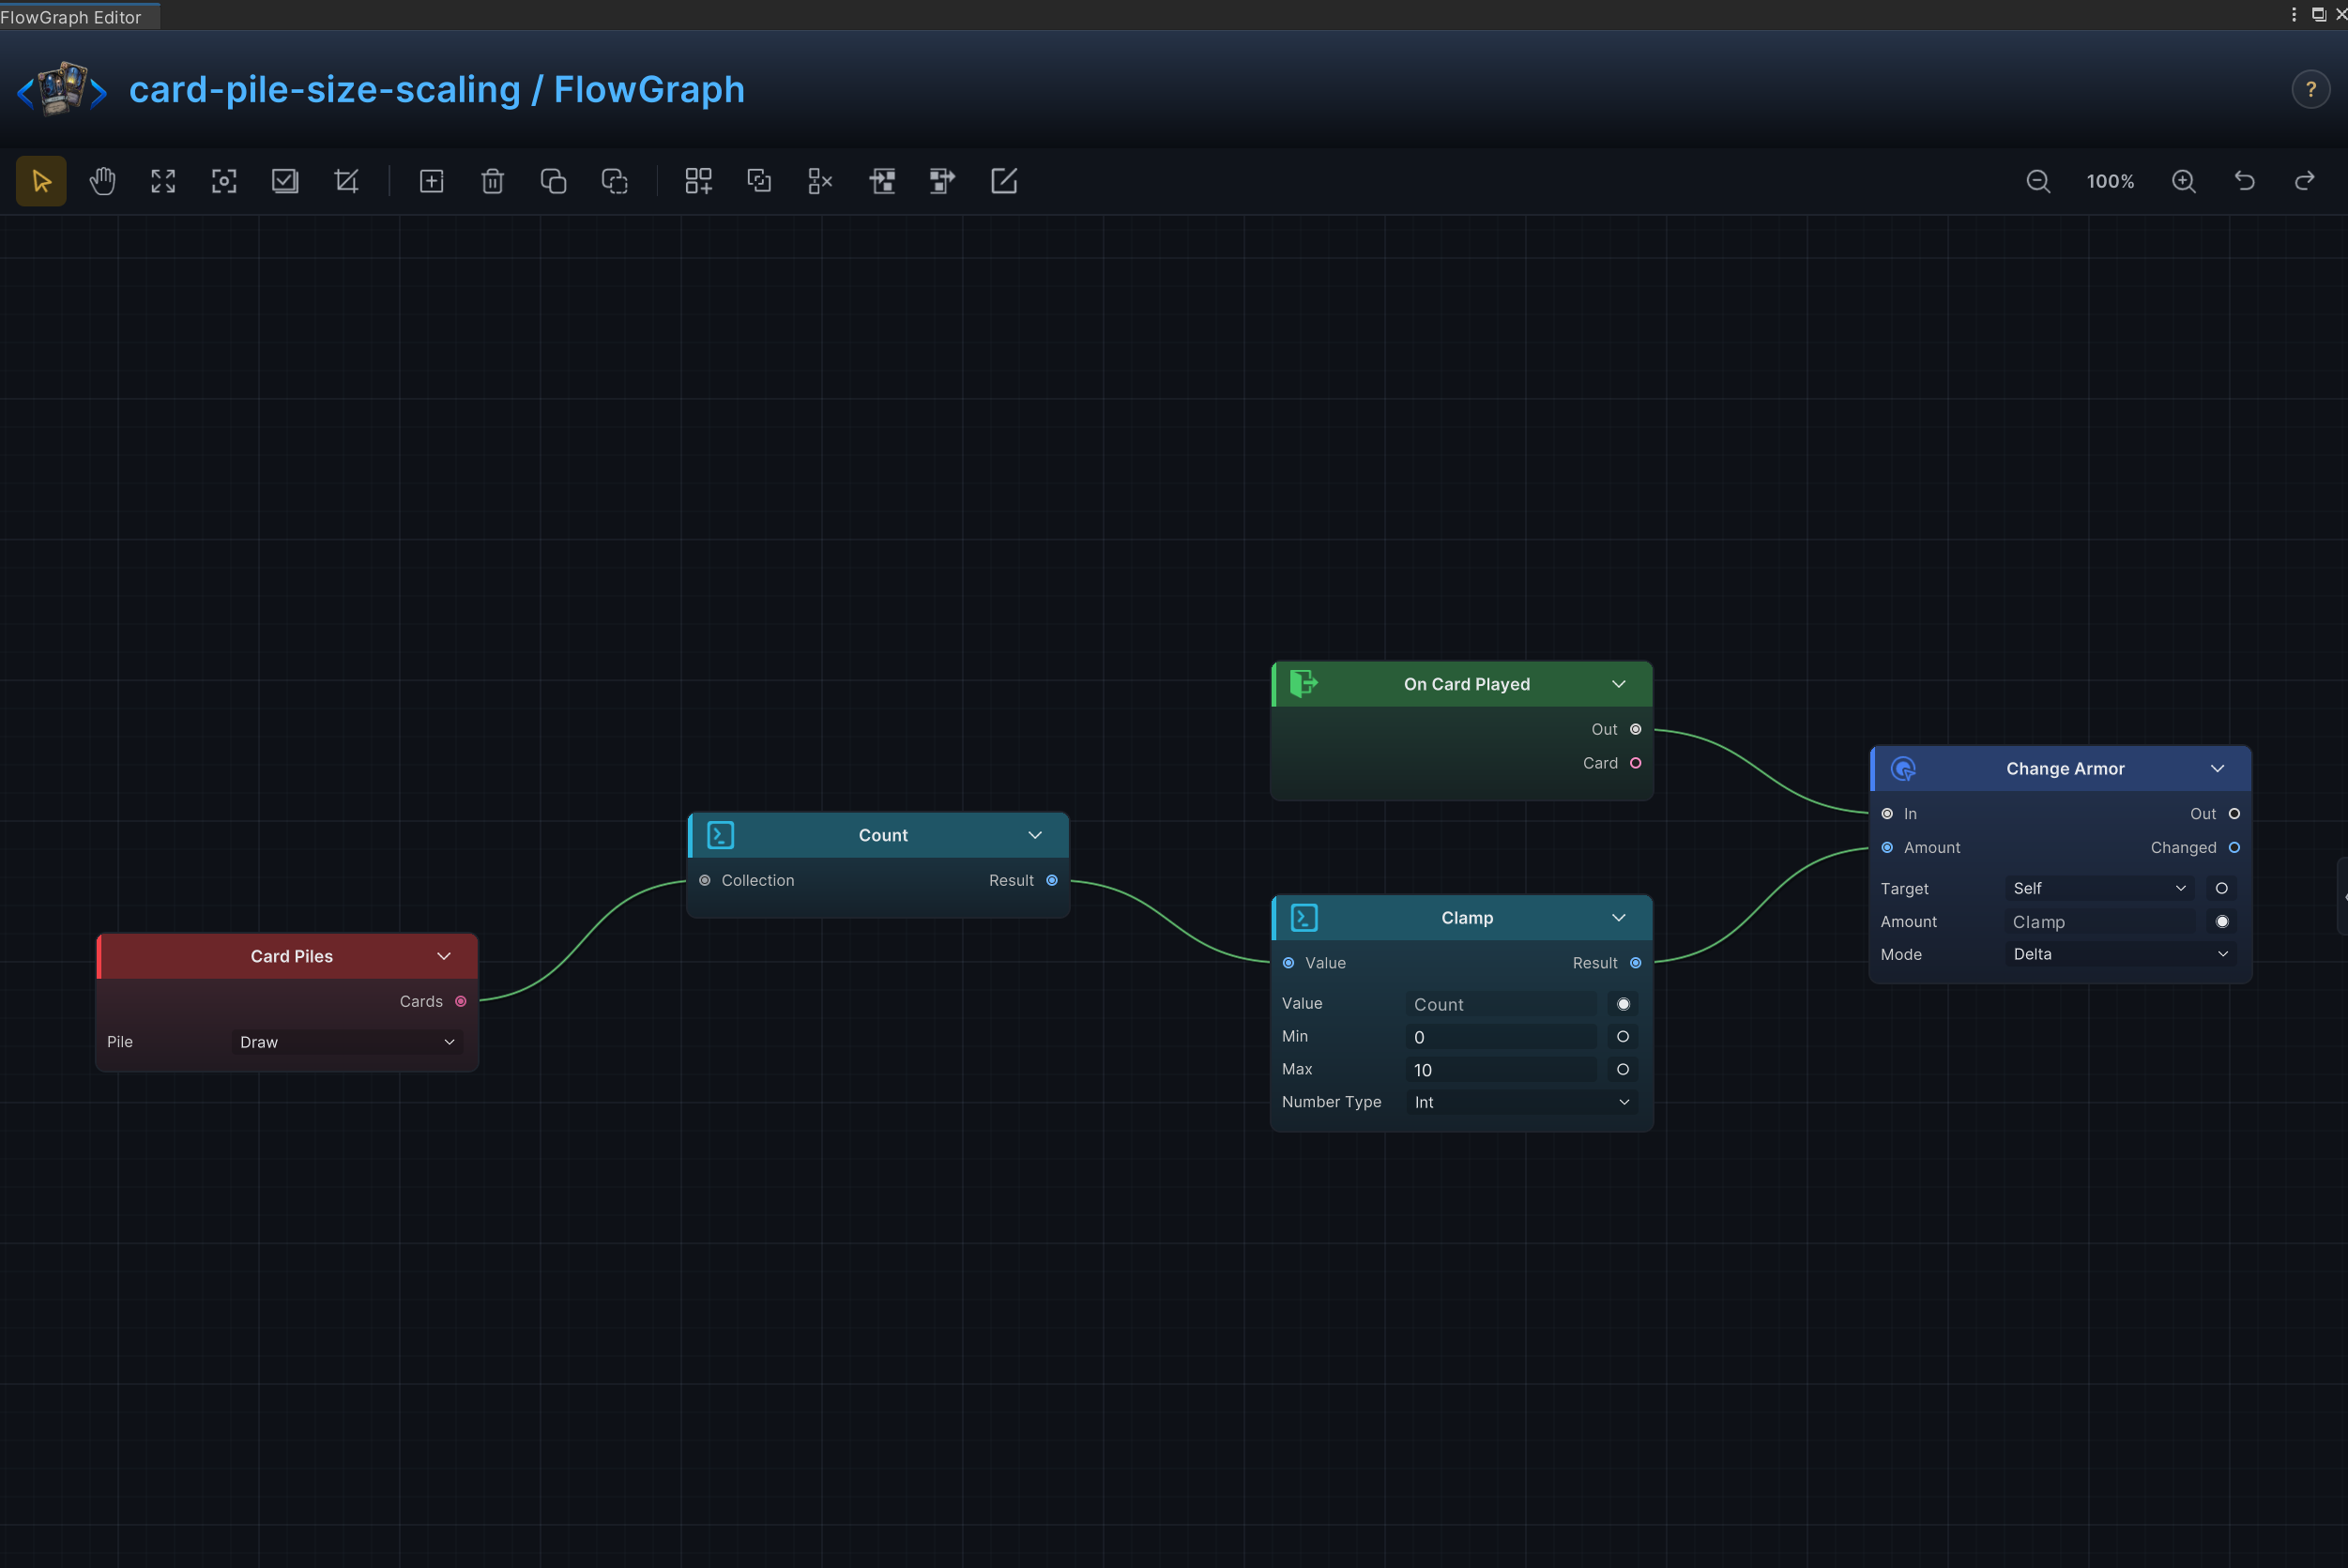The image size is (2348, 1568).
Task: Toggle the Clamp Value row port circle
Action: 1623,1004
